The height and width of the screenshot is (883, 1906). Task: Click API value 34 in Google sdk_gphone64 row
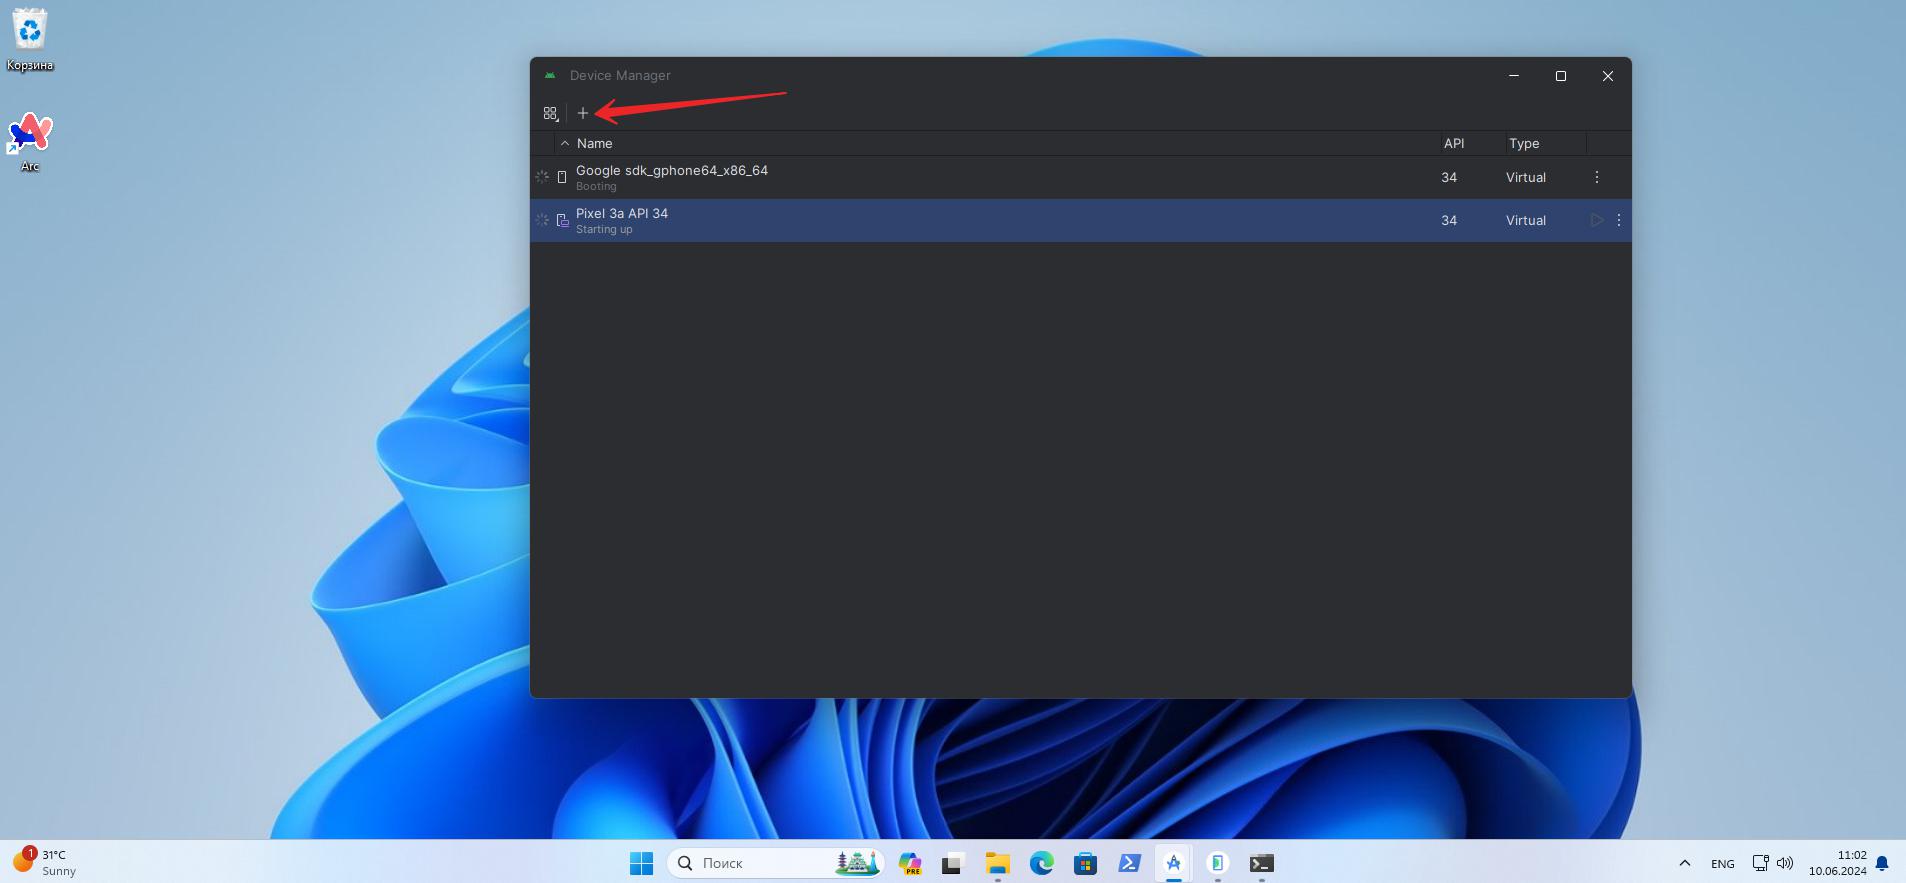(x=1449, y=177)
